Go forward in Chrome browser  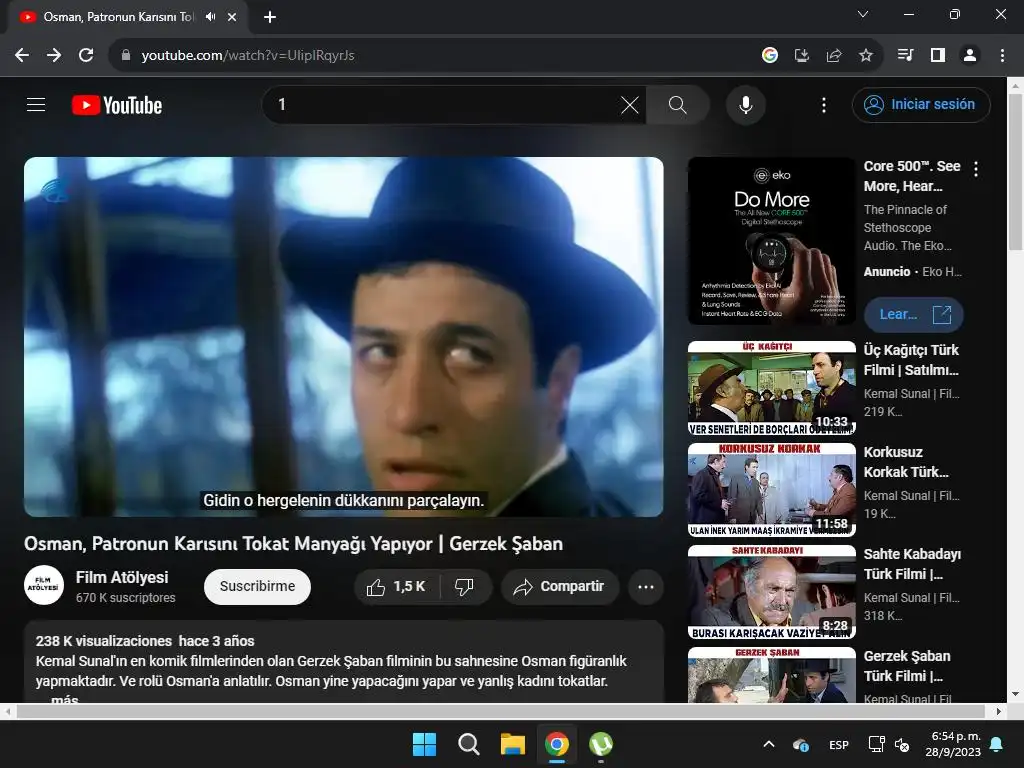pos(54,56)
